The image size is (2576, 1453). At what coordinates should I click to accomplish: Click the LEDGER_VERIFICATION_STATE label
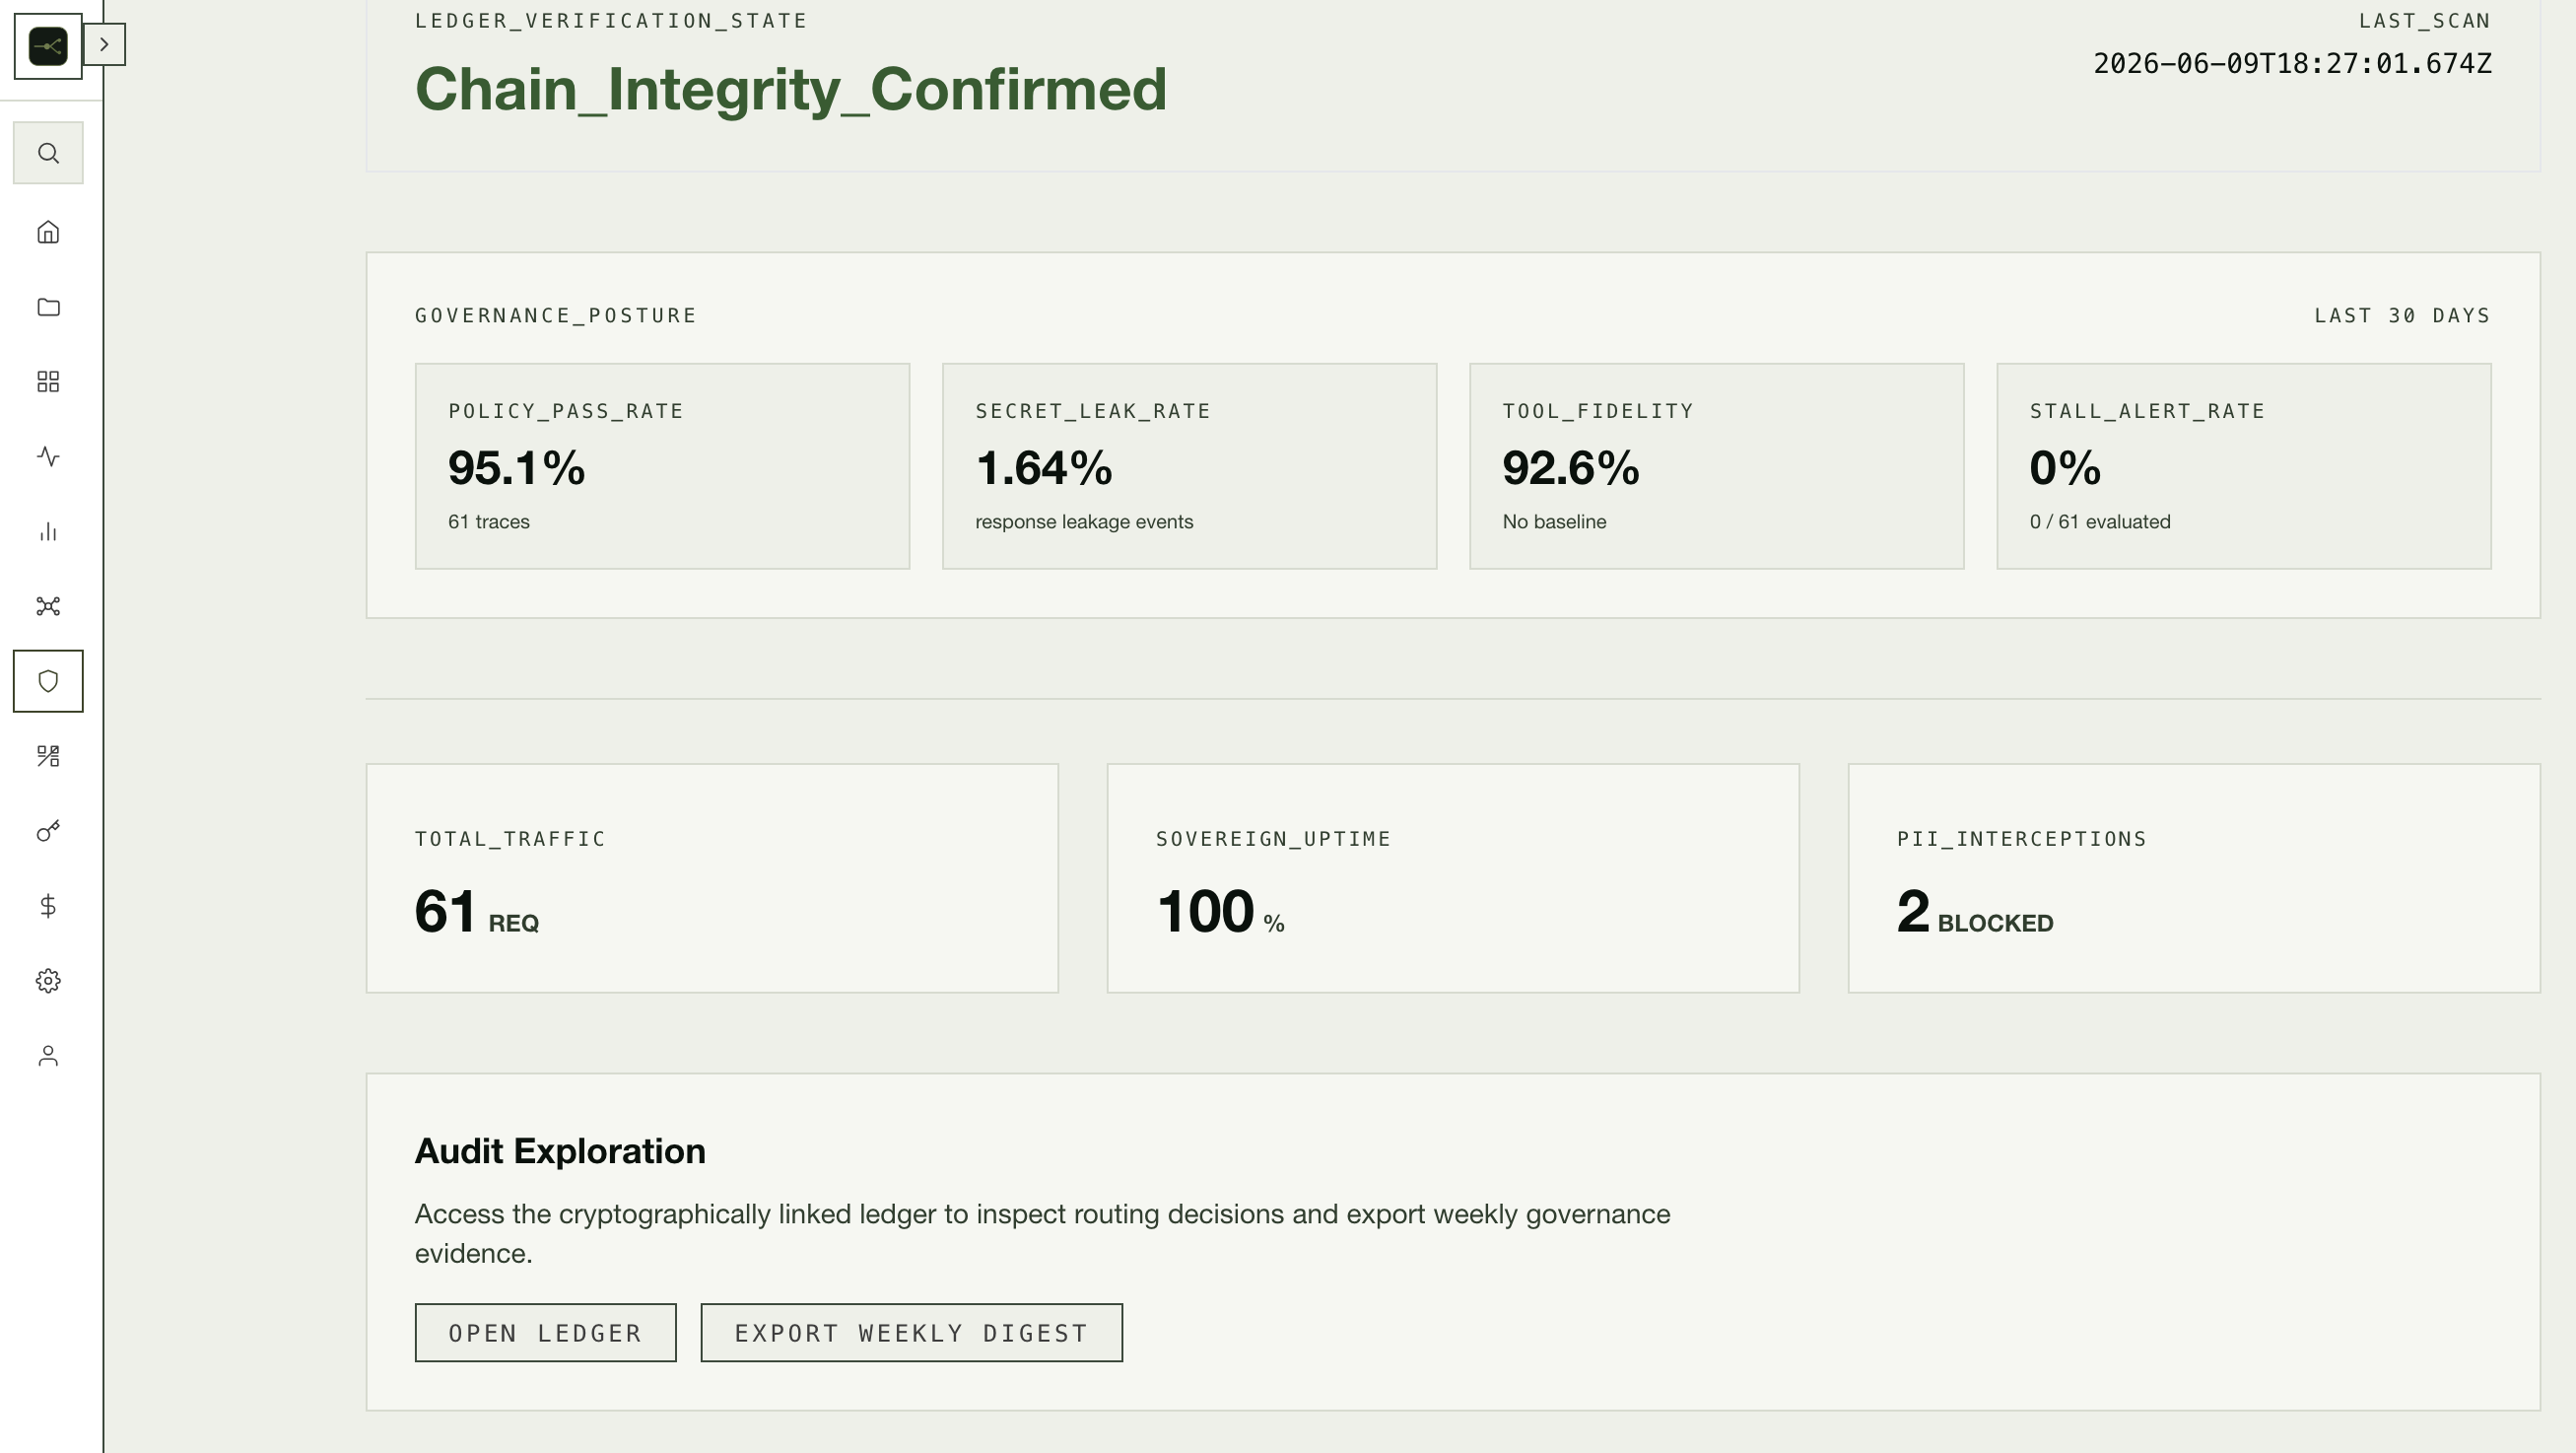(611, 21)
